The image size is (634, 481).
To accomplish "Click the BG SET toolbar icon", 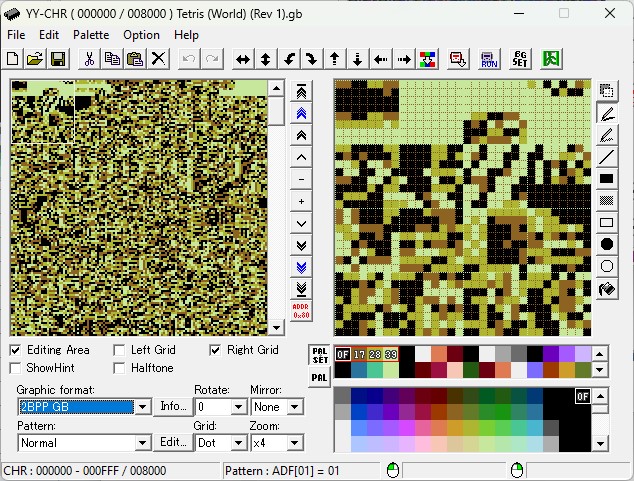I will [x=520, y=59].
